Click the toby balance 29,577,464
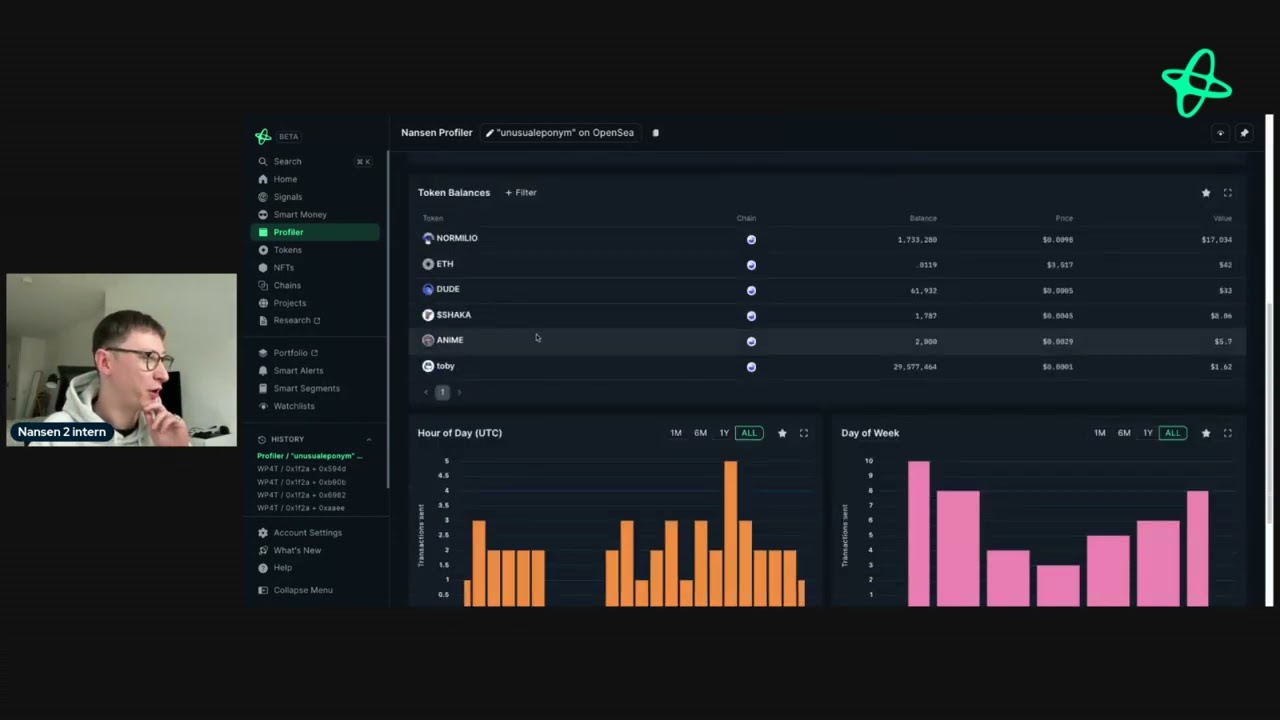The image size is (1280, 720). [915, 367]
